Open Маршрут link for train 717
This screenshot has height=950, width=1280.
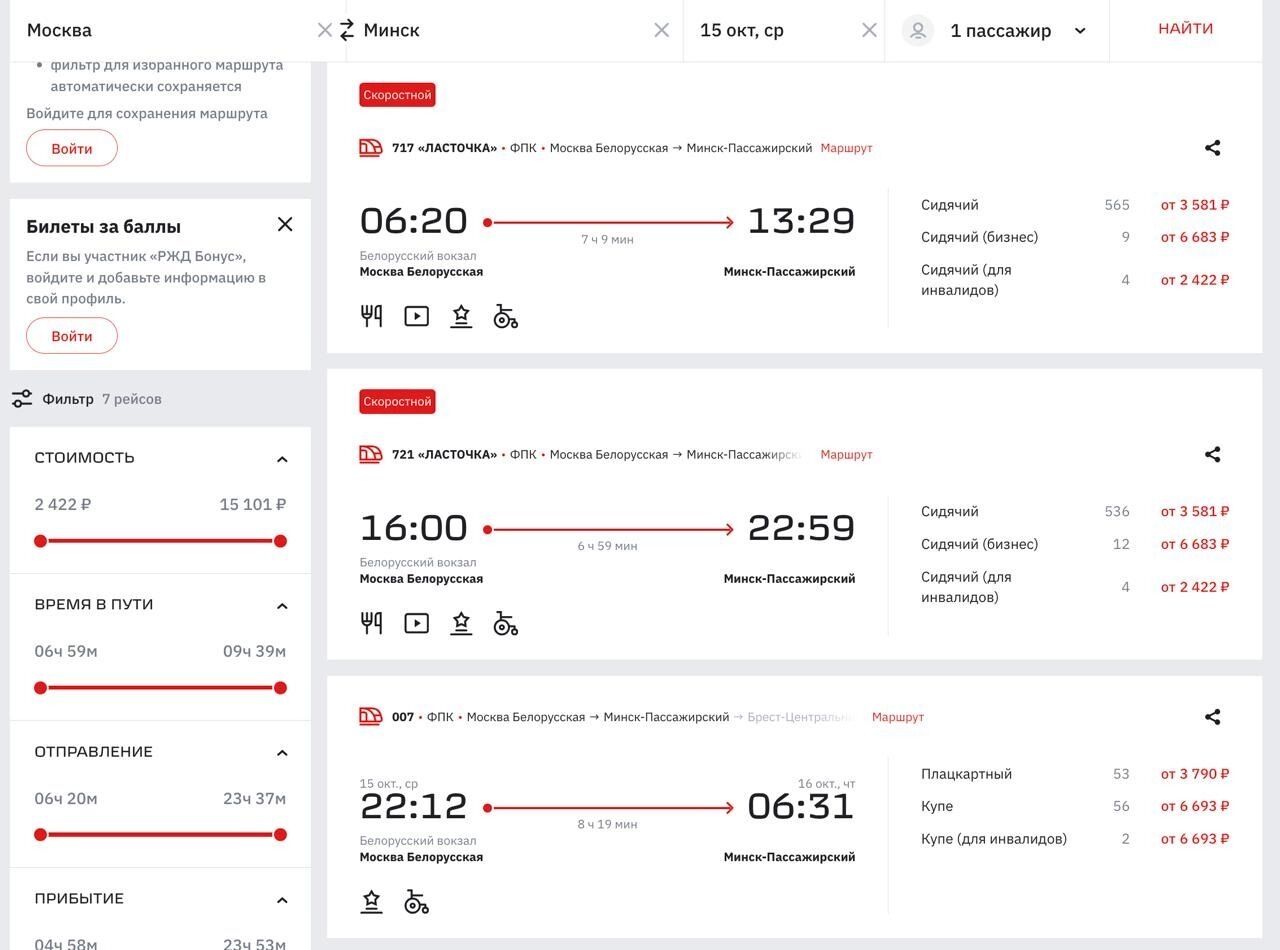coord(846,148)
